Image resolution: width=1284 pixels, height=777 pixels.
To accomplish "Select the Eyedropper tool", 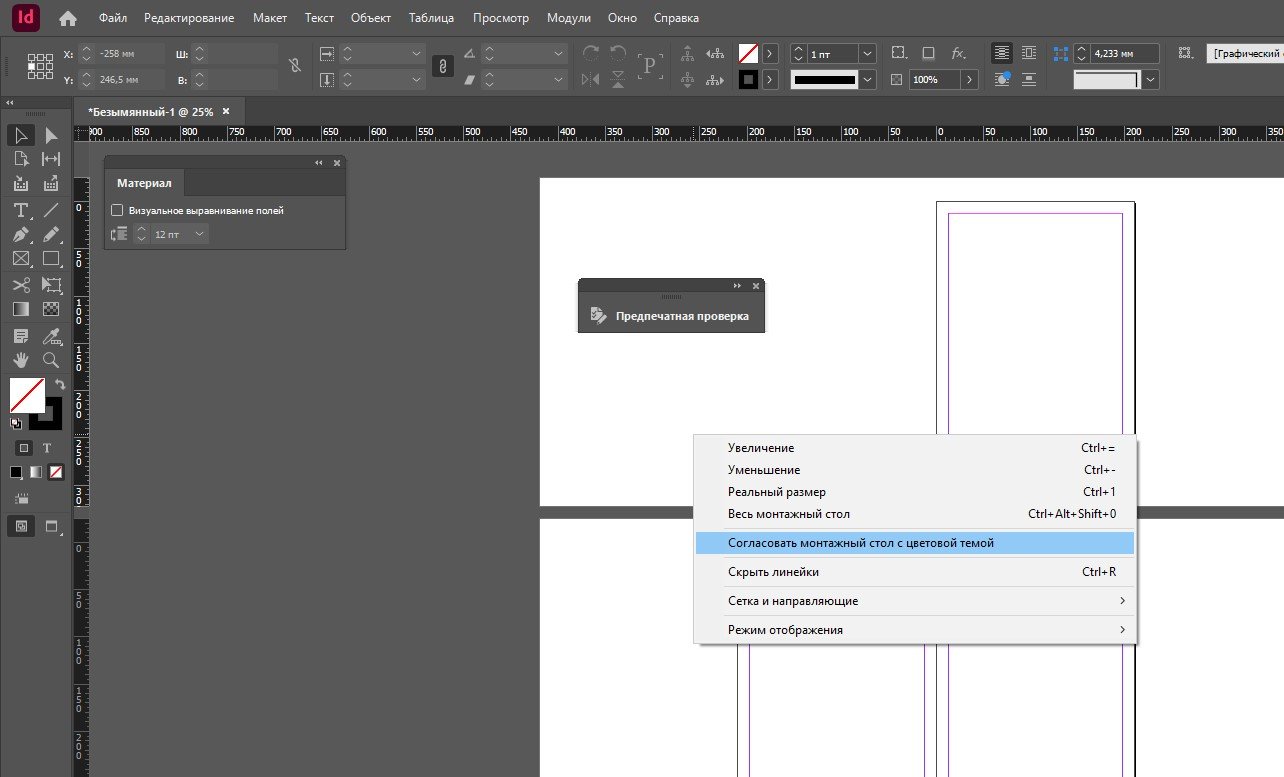I will click(51, 335).
